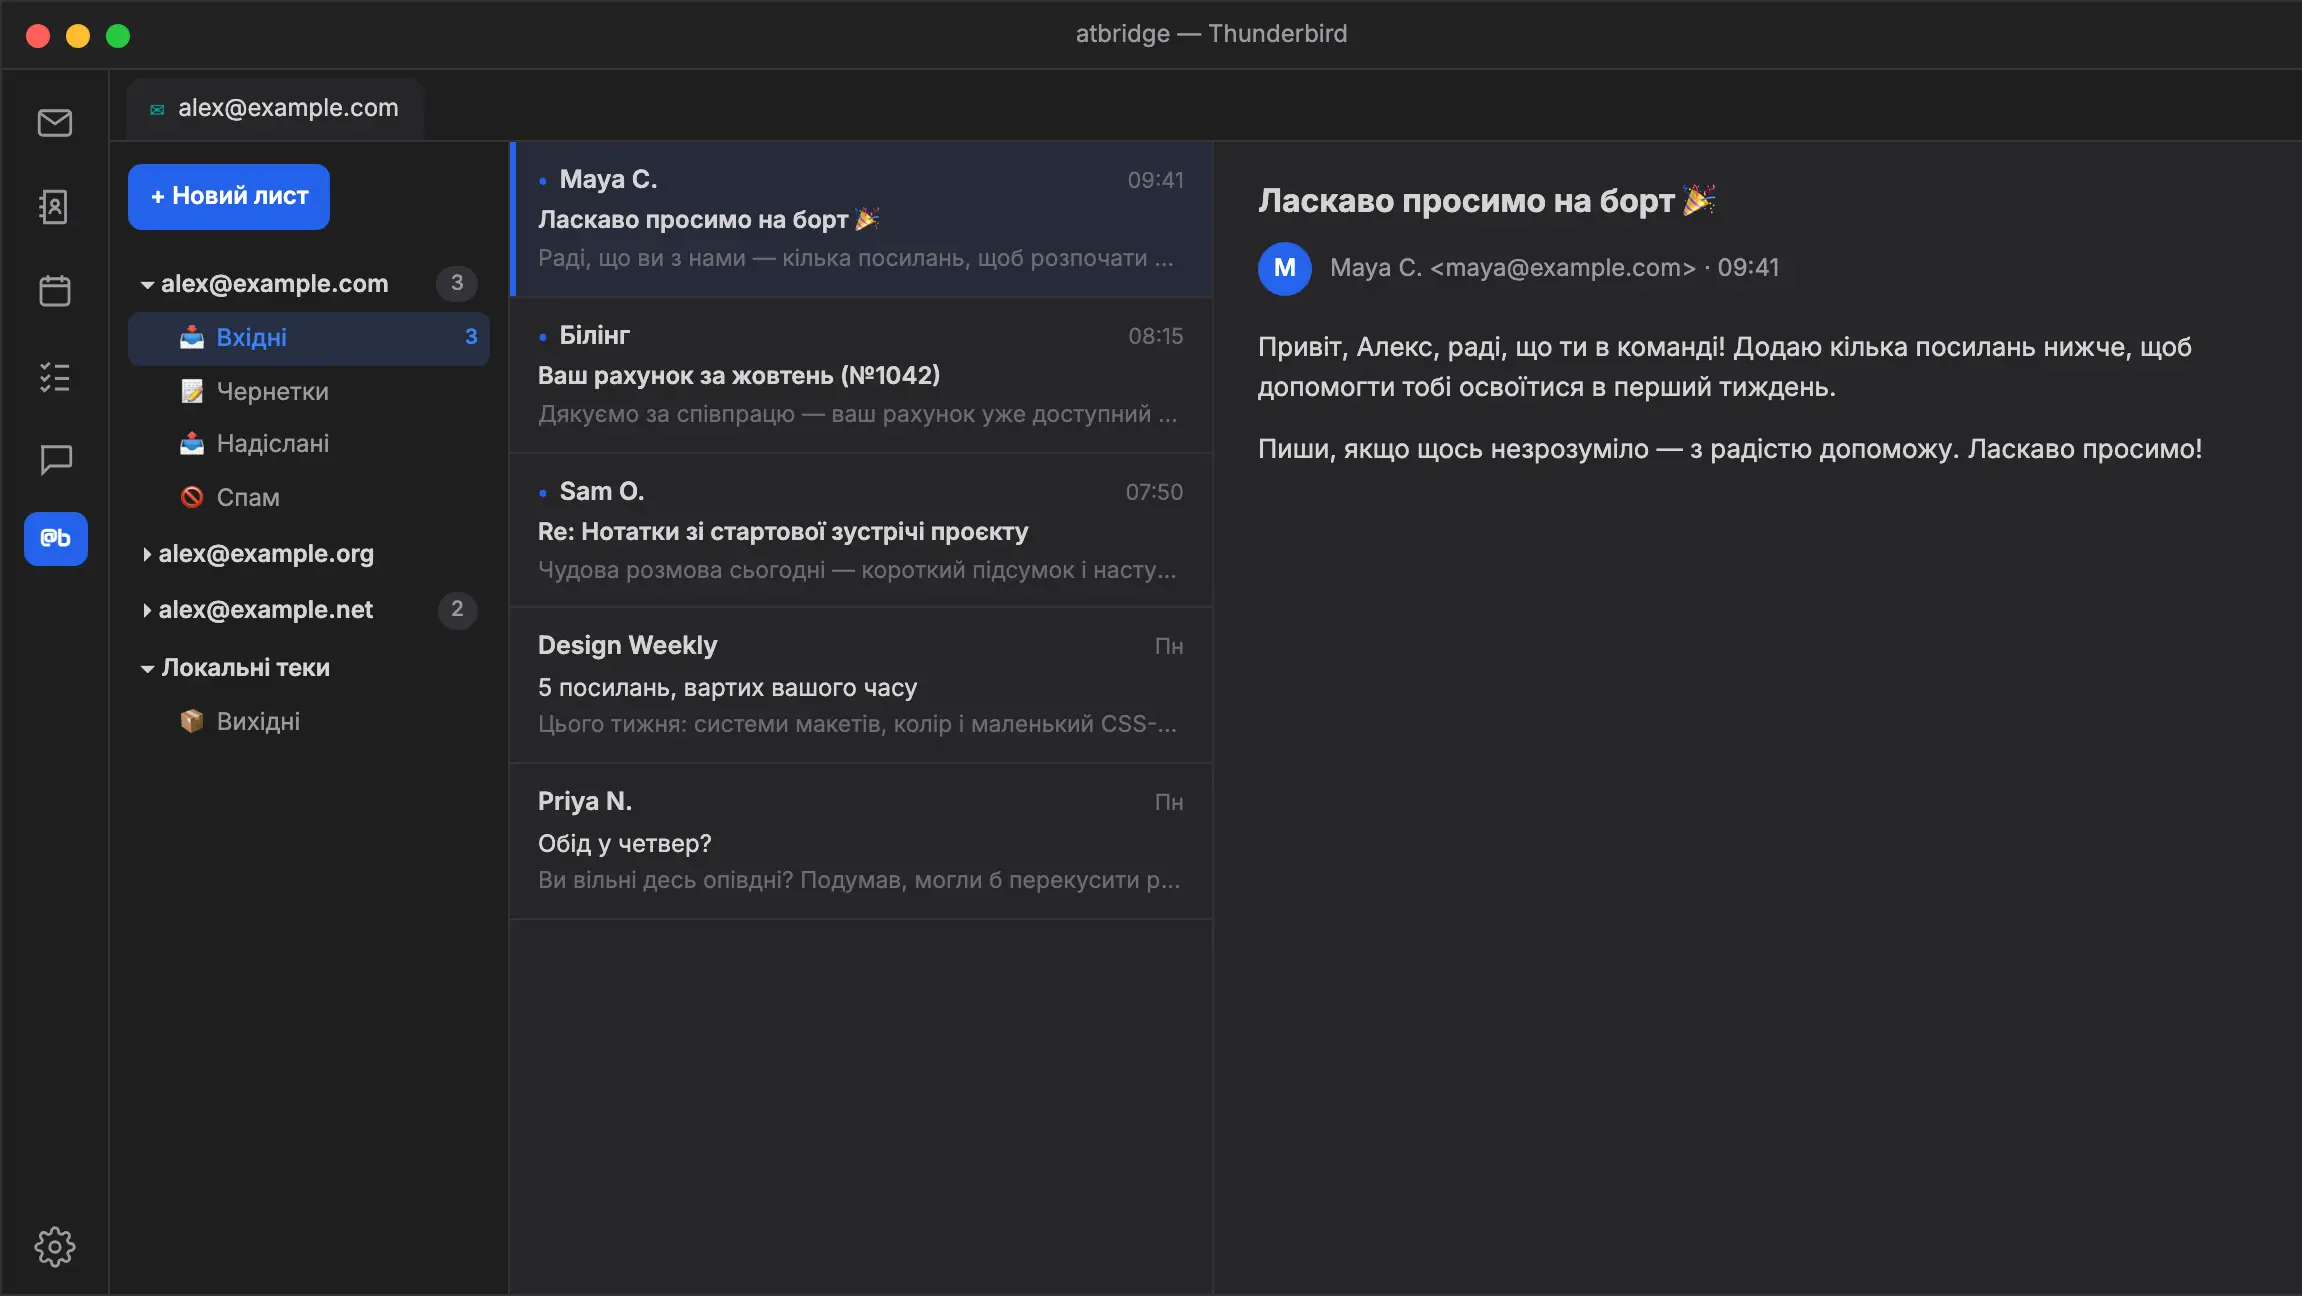Click unread dot beside Maya C.
Viewport: 2304px width, 1296px height.
[x=543, y=181]
